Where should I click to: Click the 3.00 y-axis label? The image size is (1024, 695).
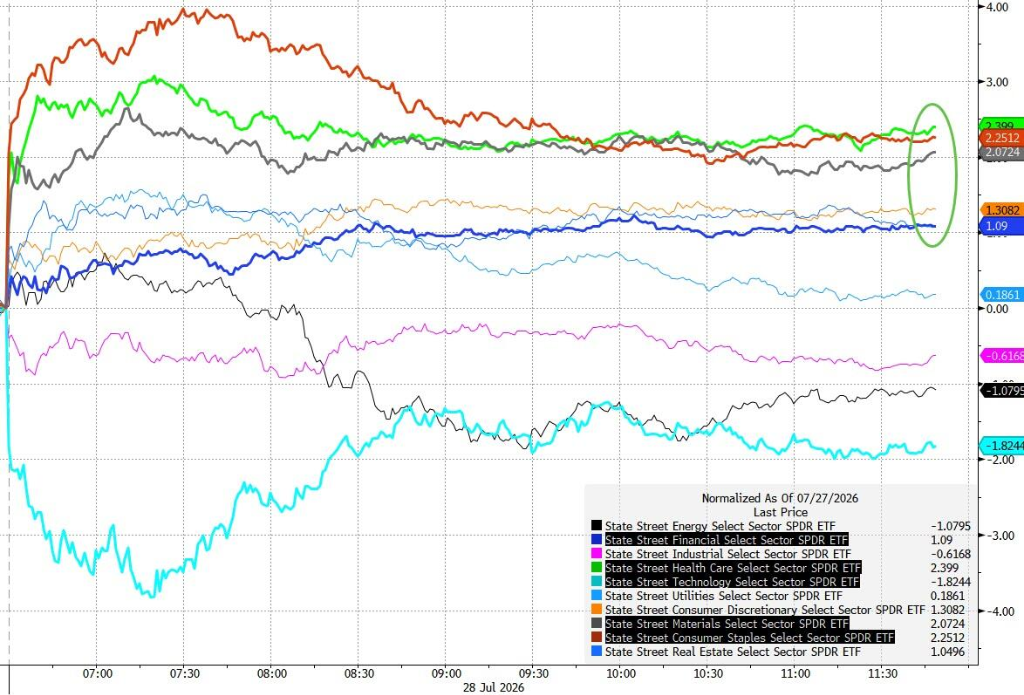tap(997, 82)
